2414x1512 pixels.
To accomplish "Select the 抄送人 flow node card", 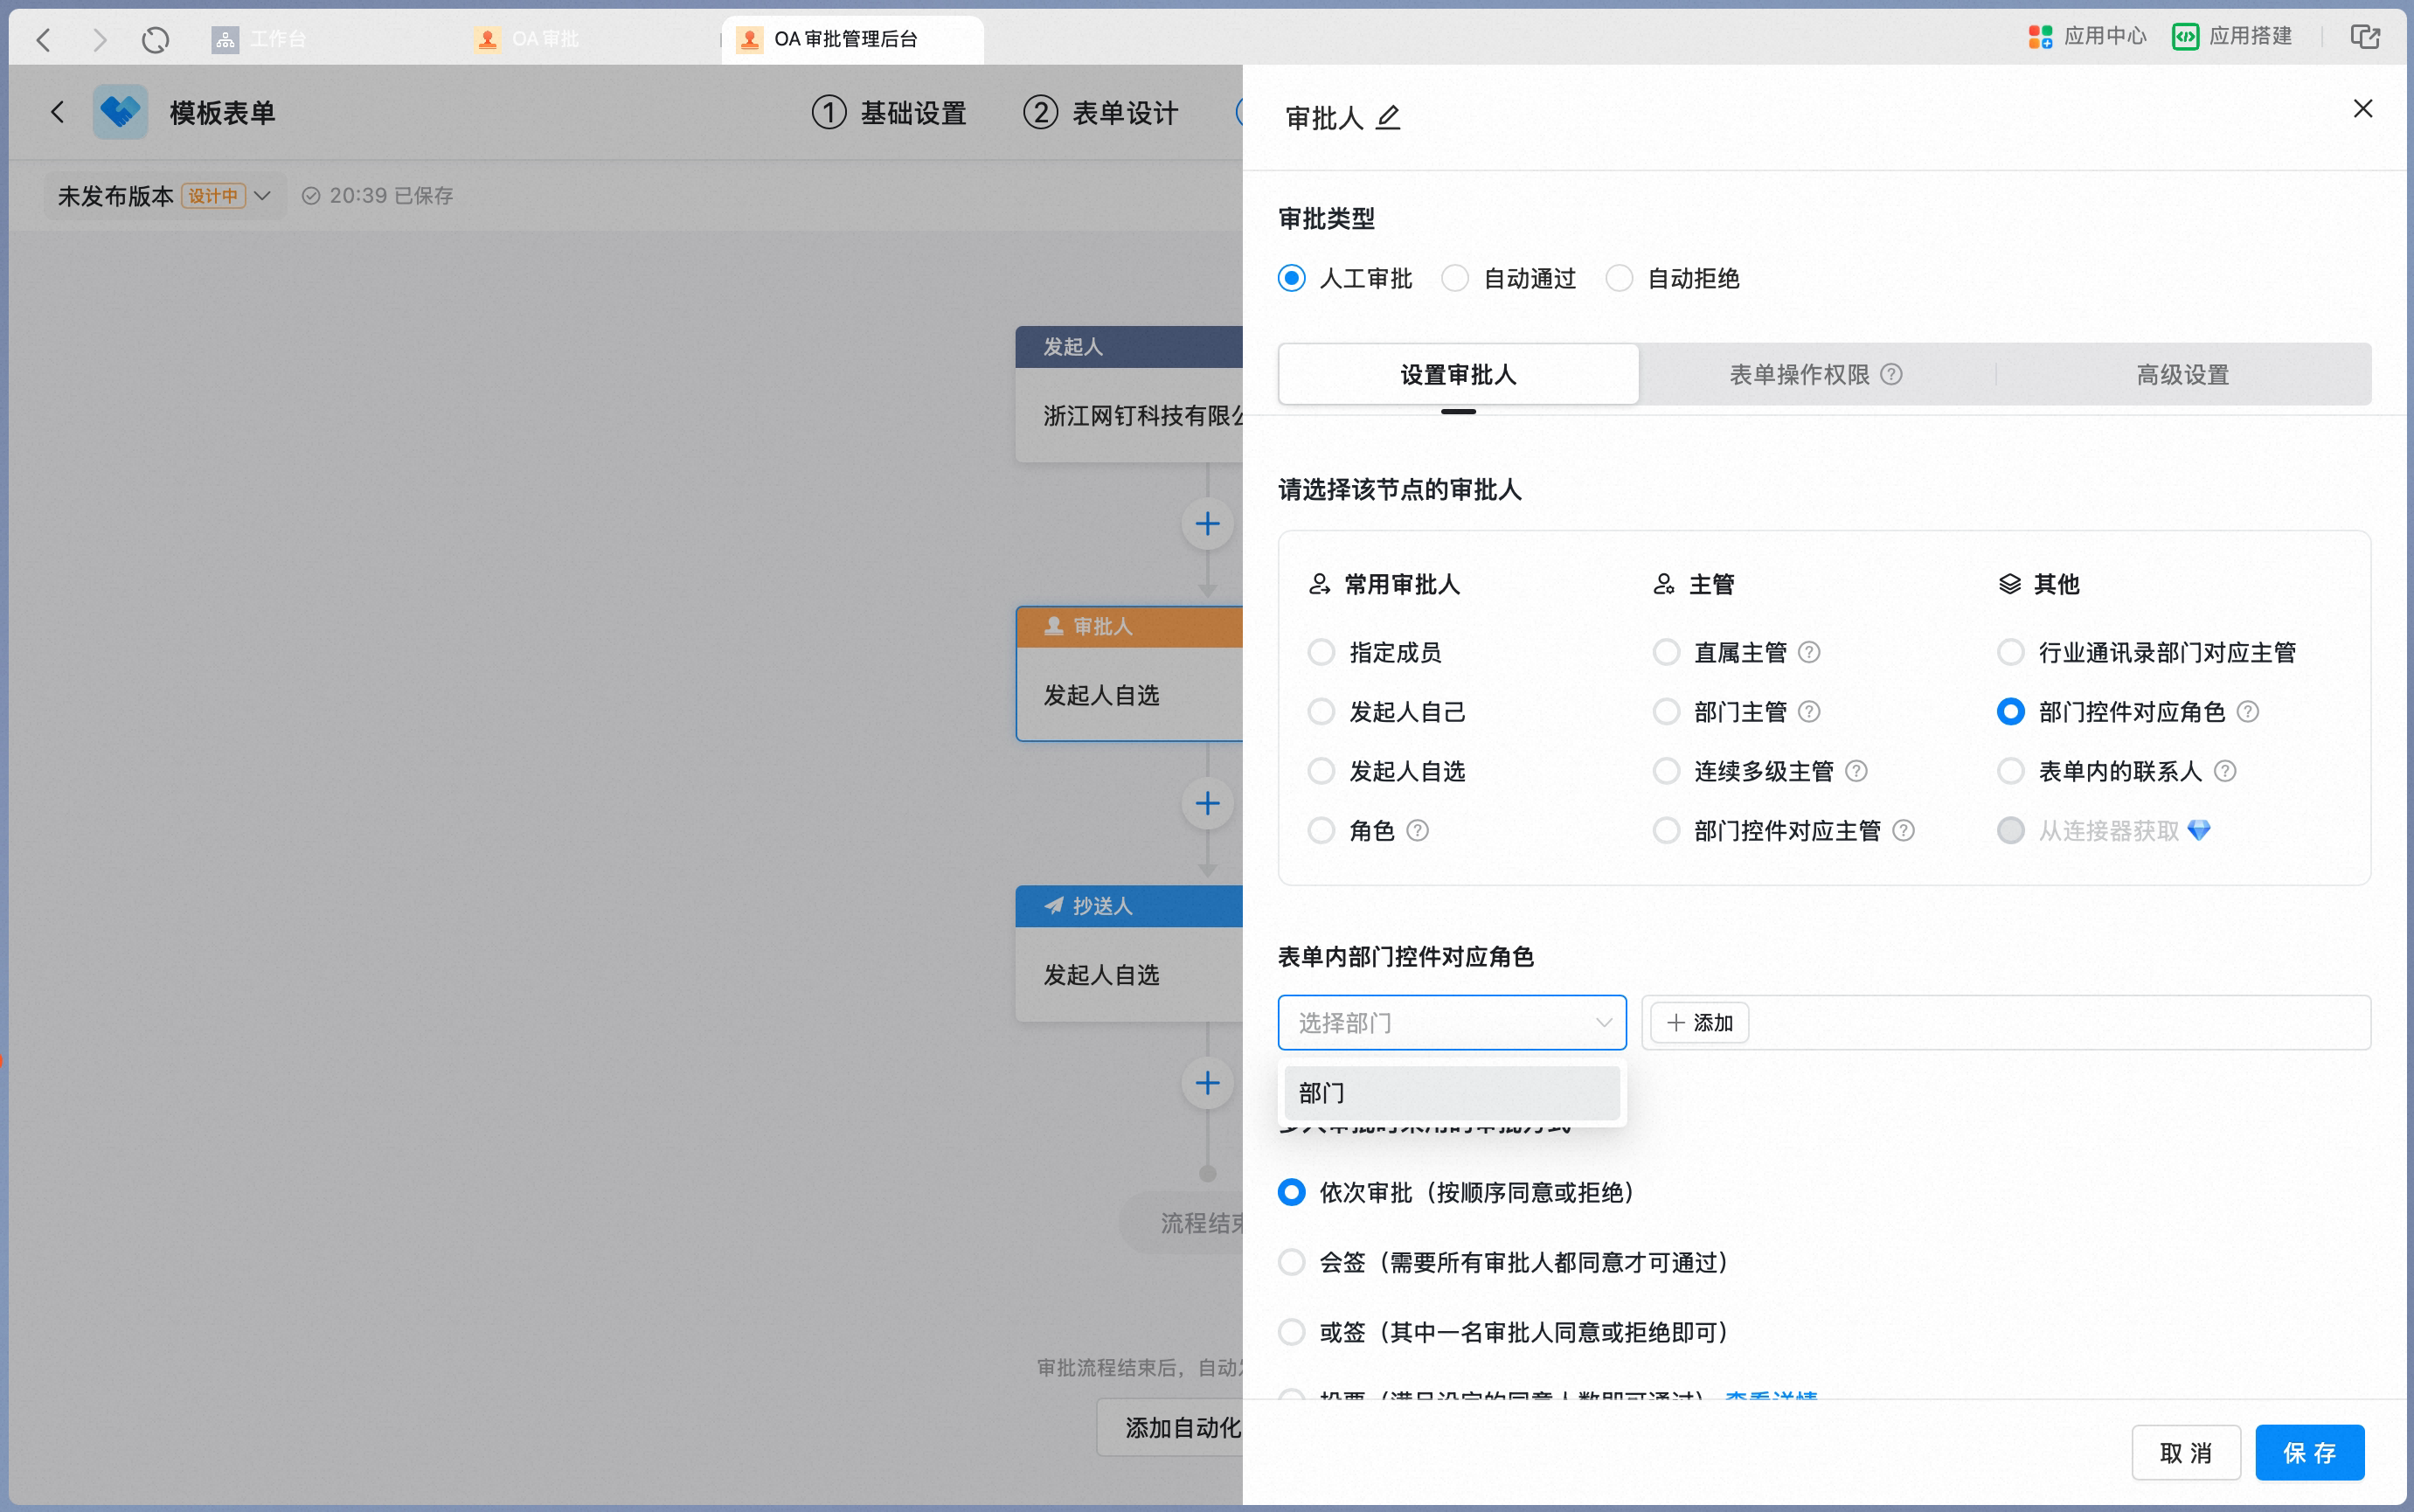I will (x=1130, y=953).
